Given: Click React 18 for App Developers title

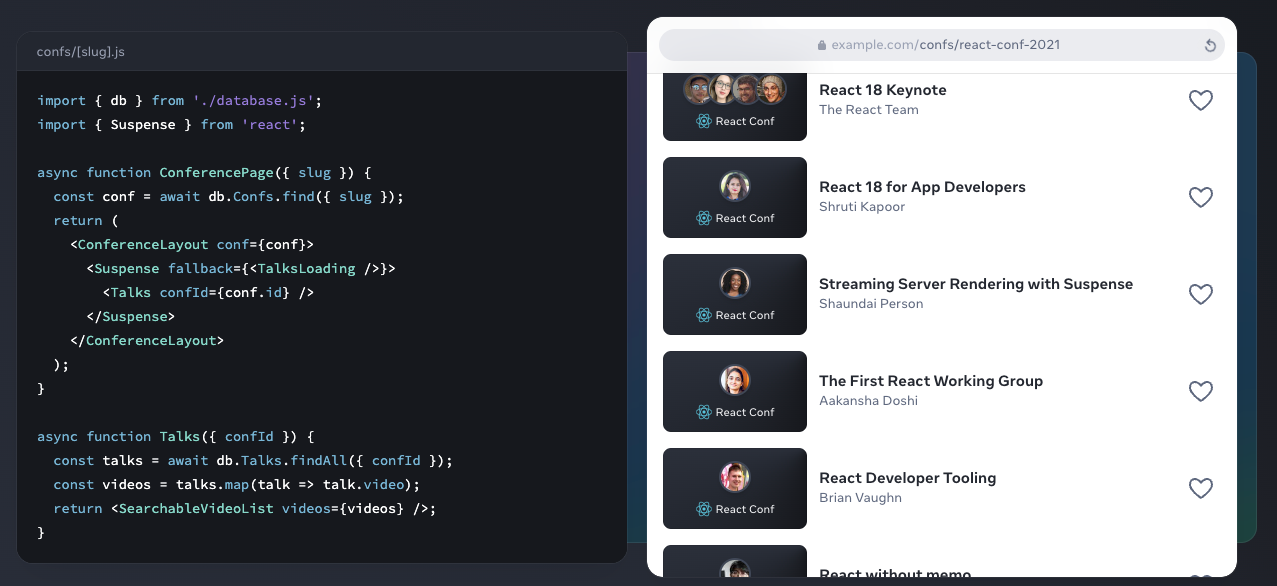Looking at the screenshot, I should [922, 187].
